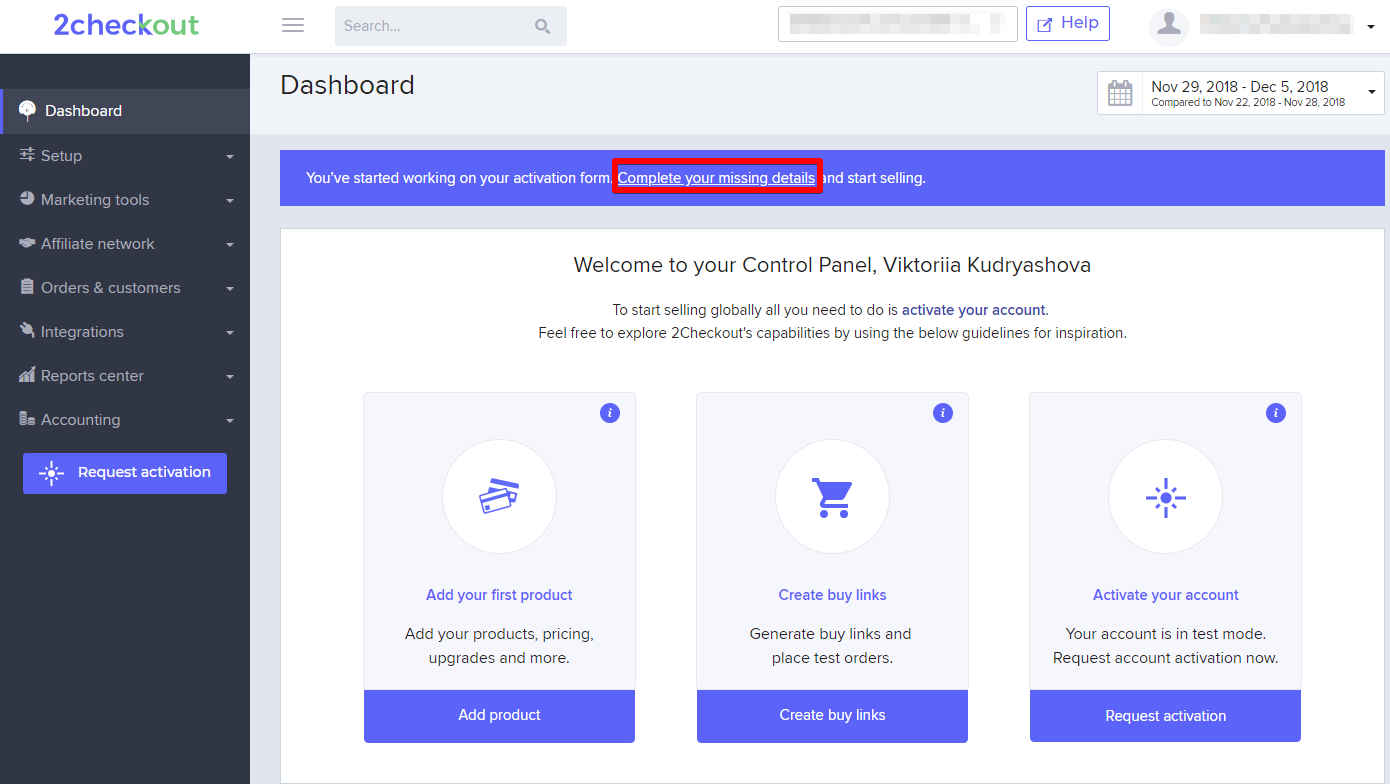Click the Reports center chart icon
The width and height of the screenshot is (1390, 784).
coord(27,375)
